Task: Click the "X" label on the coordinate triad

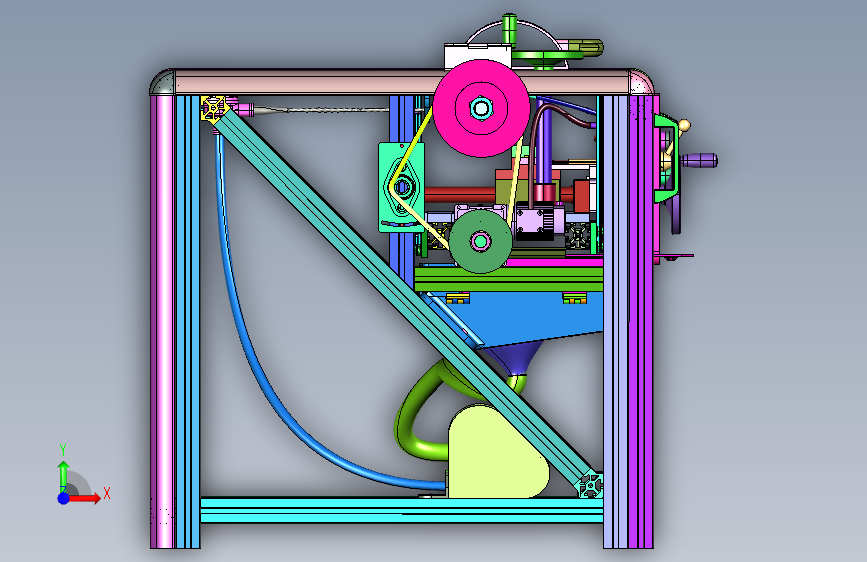Action: click(107, 493)
